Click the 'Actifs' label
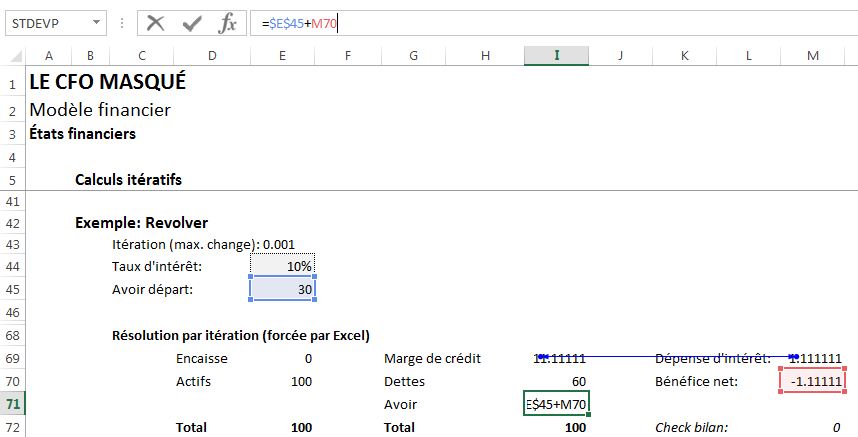Screen dimensions: 858x437 [x=193, y=381]
